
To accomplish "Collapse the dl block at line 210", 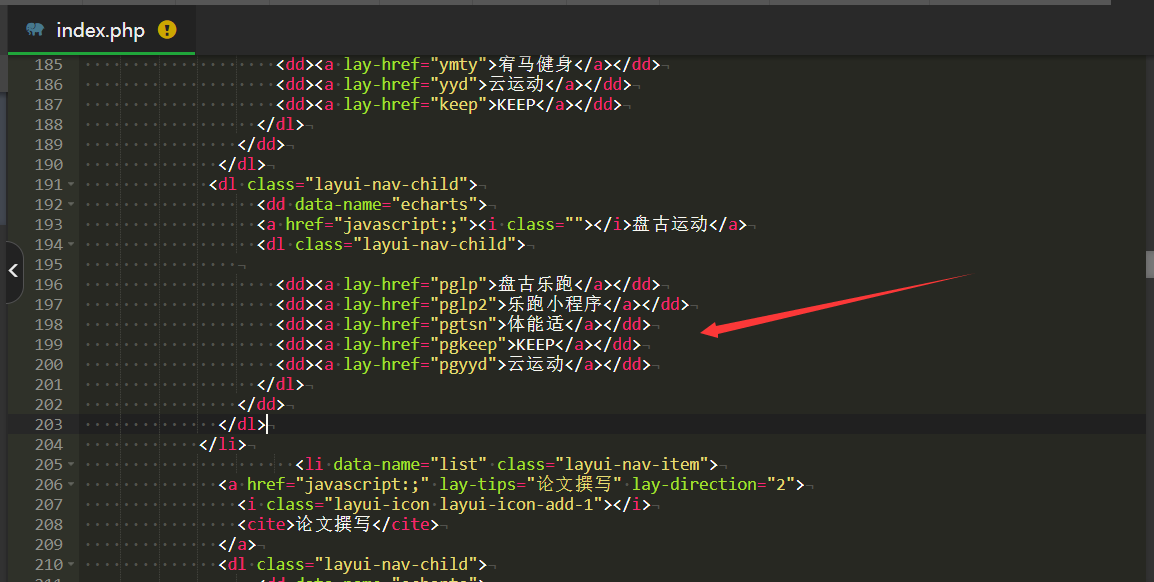I will tap(70, 564).
